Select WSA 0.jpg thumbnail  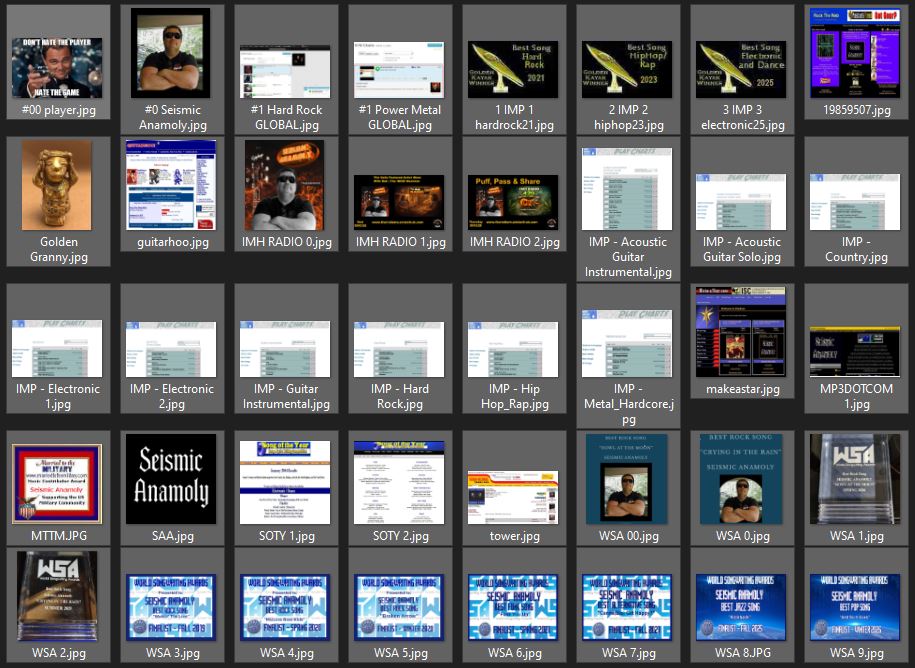[741, 479]
